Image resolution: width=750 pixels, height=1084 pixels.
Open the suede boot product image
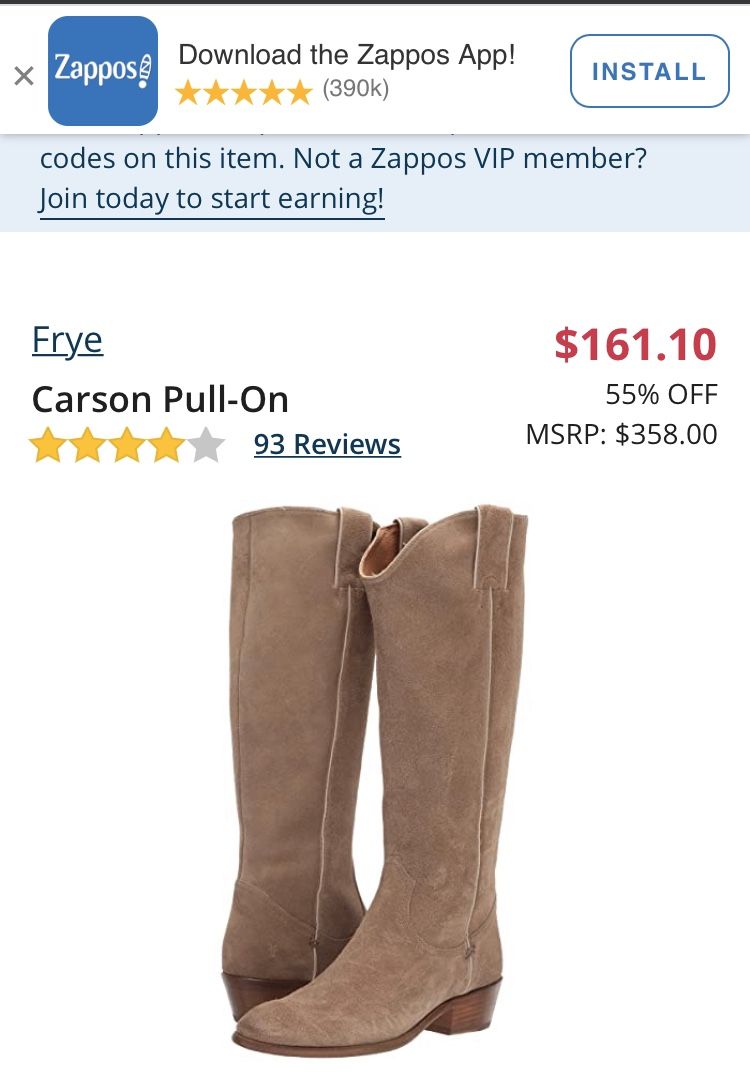point(375,781)
